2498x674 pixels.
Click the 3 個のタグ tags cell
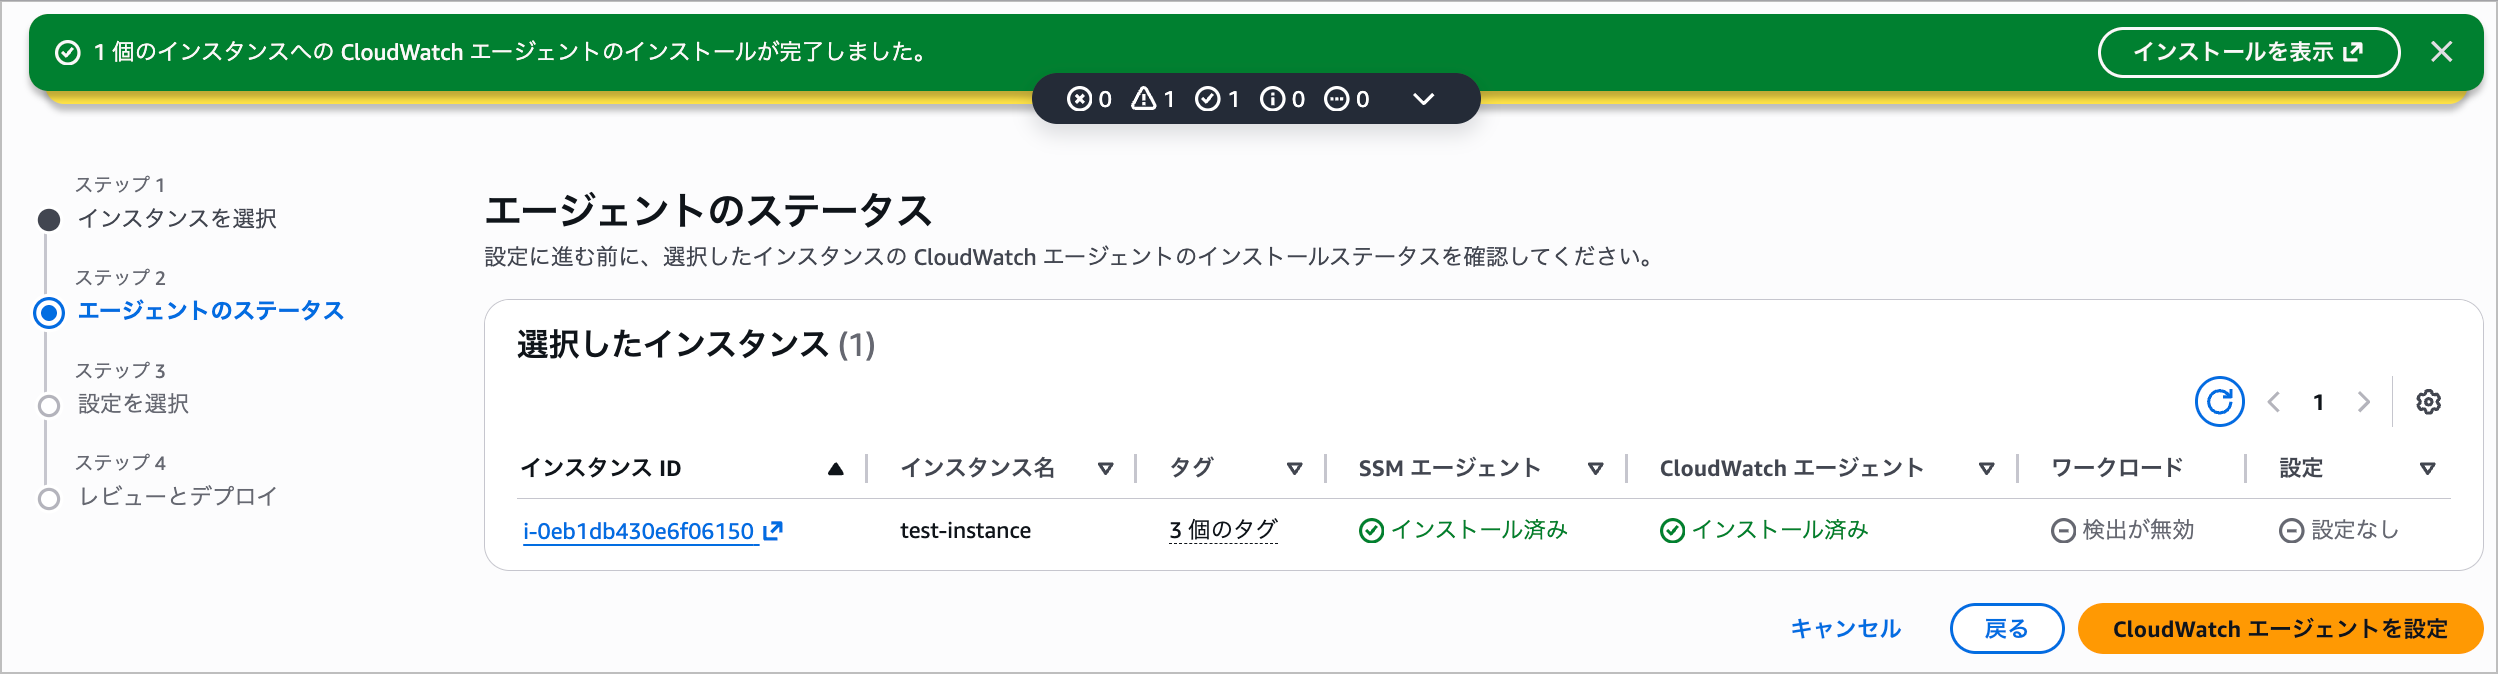(x=1223, y=530)
